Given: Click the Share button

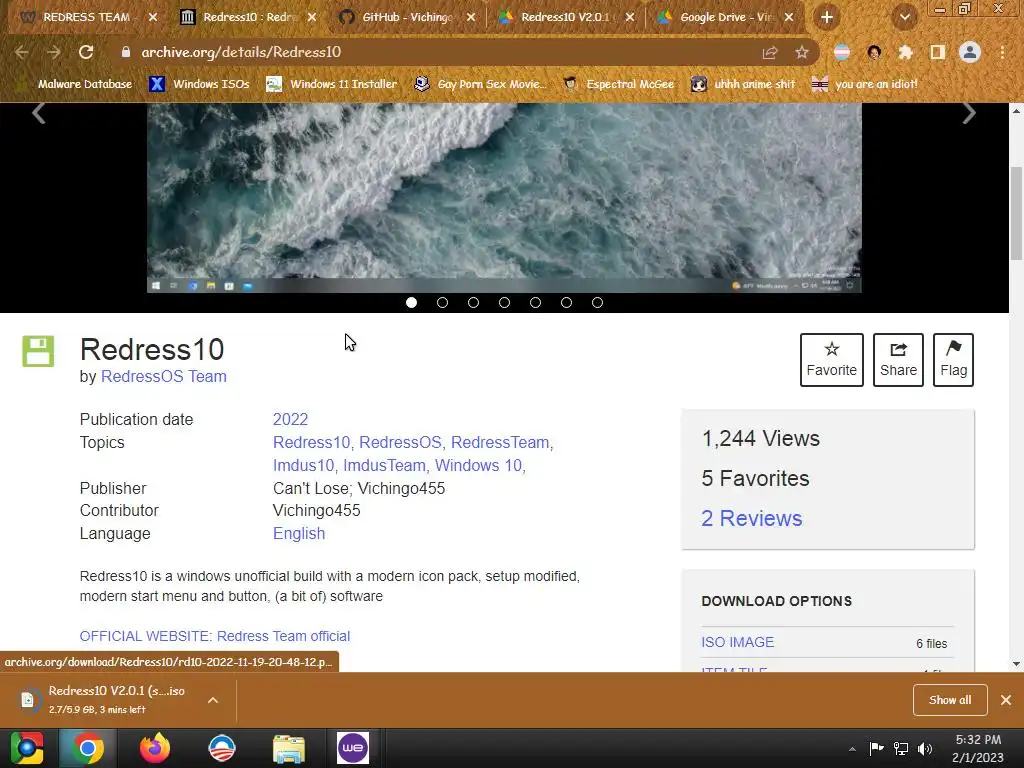Looking at the screenshot, I should 899,360.
